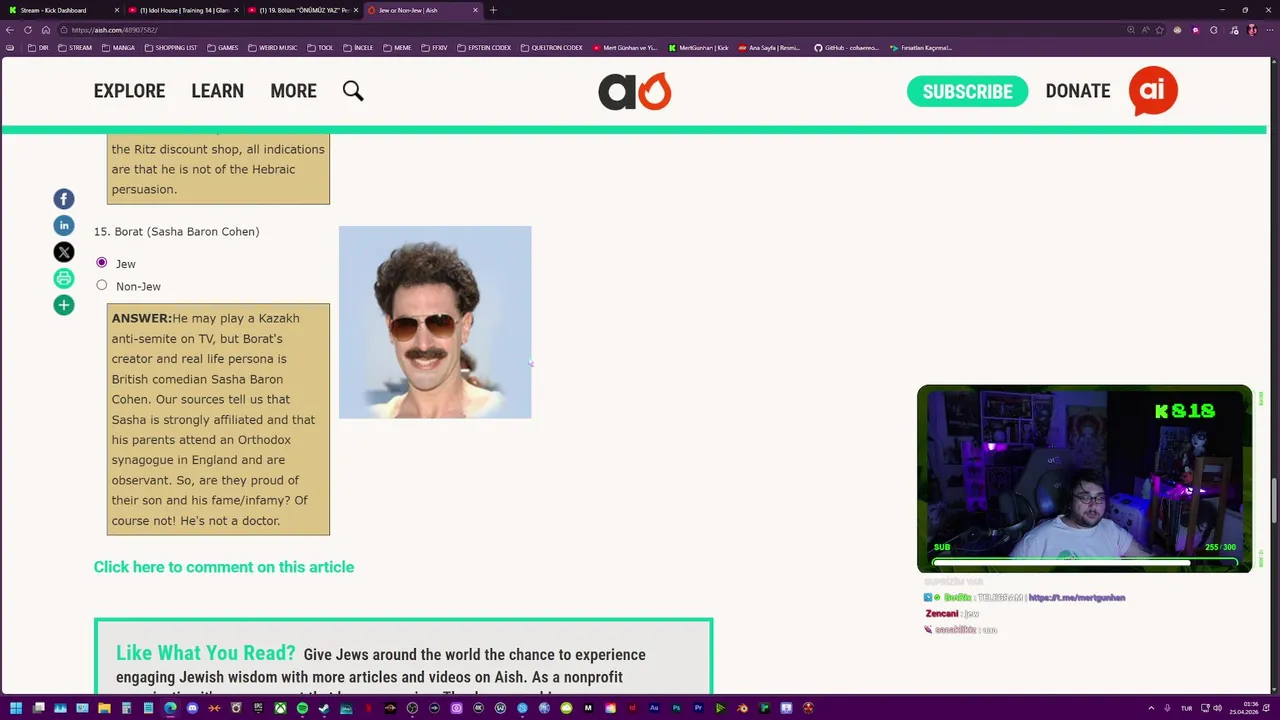Open Spotify from the taskbar
Image resolution: width=1280 pixels, height=720 pixels.
pyautogui.click(x=302, y=708)
